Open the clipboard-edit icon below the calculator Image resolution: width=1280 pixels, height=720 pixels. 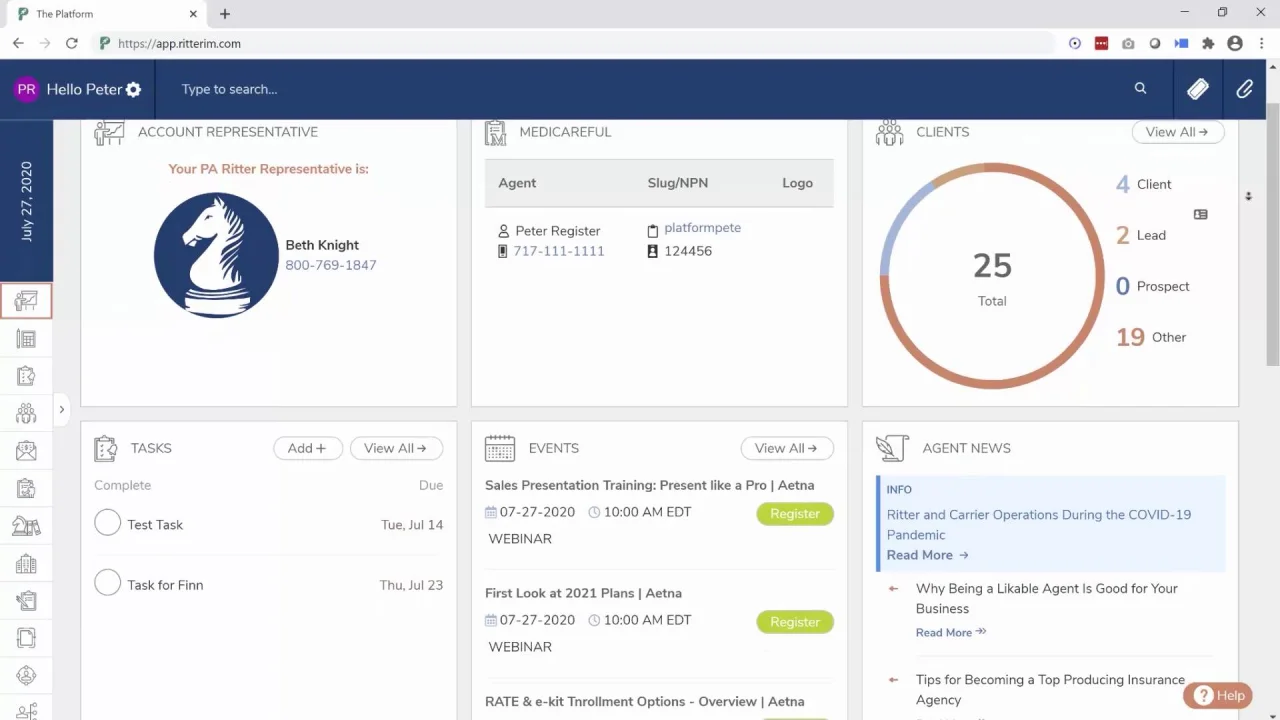pyautogui.click(x=26, y=376)
